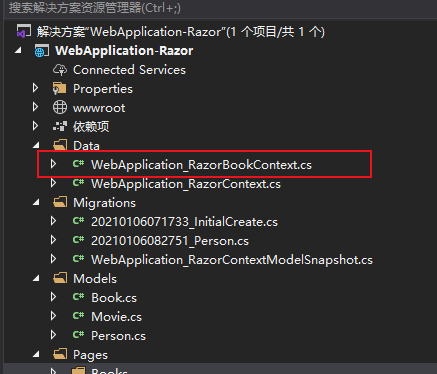Expand the 依赖项 dependencies node

(x=36, y=126)
